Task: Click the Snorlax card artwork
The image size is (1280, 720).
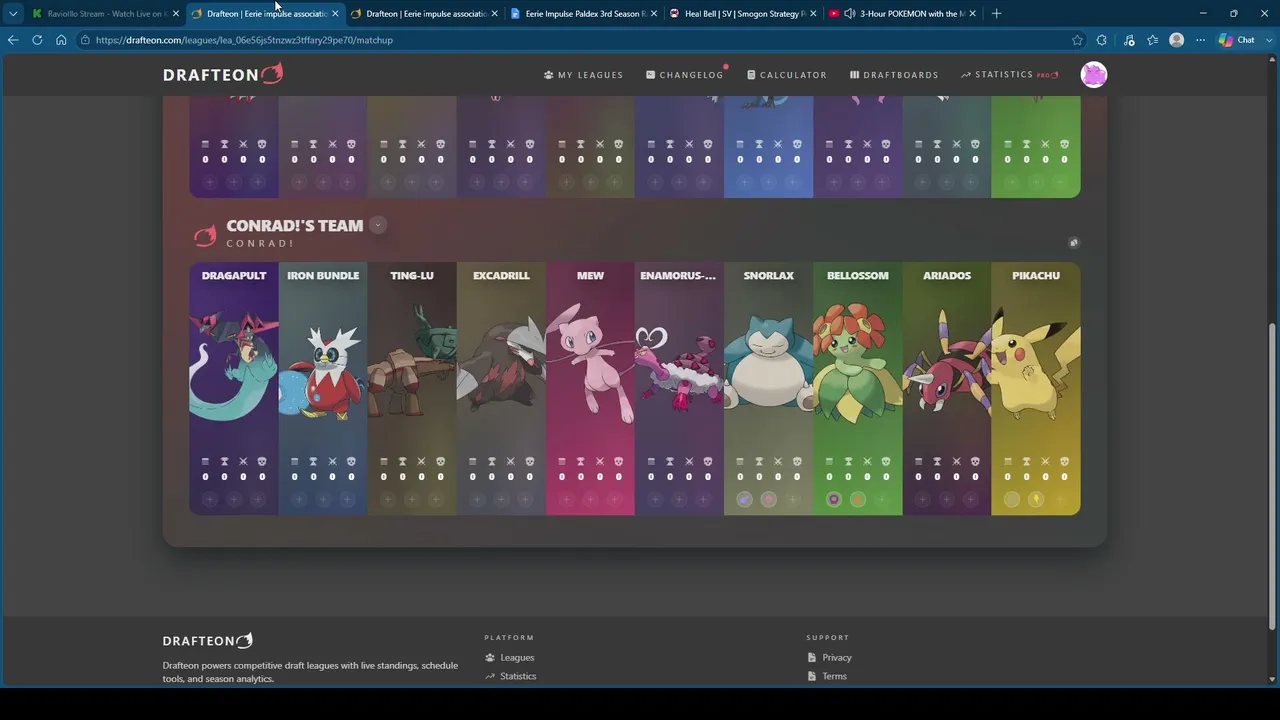Action: (768, 365)
